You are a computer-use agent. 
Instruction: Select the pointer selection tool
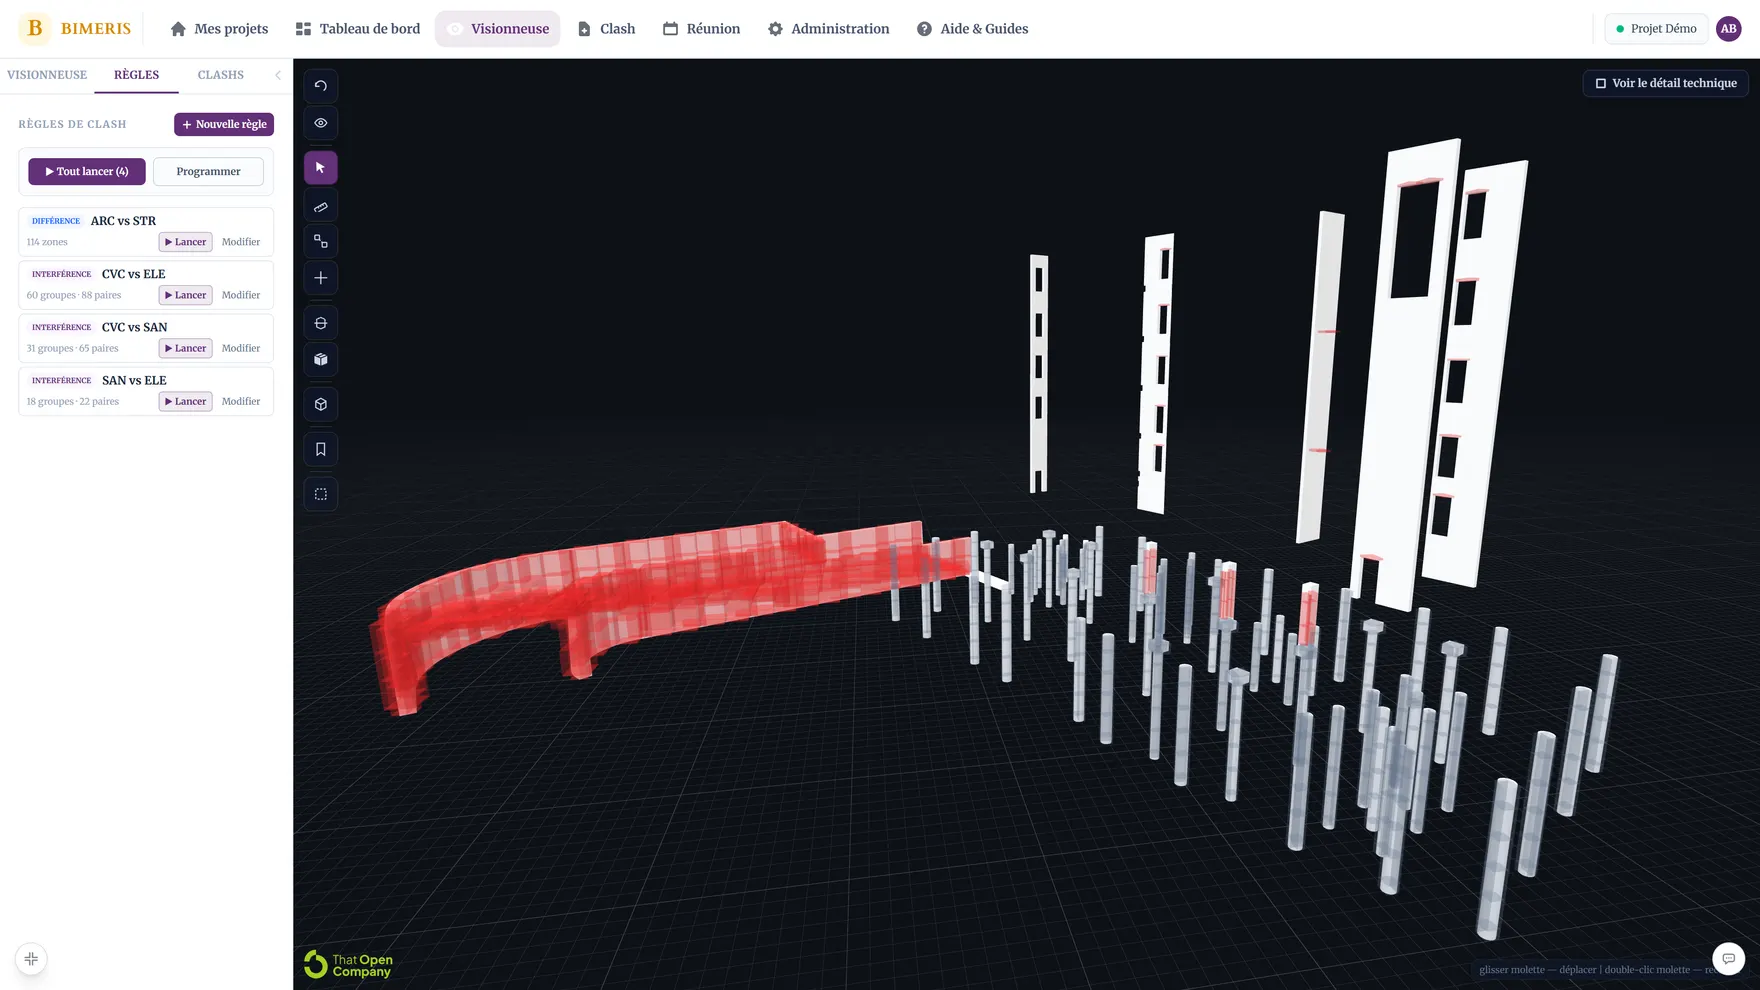pos(321,168)
